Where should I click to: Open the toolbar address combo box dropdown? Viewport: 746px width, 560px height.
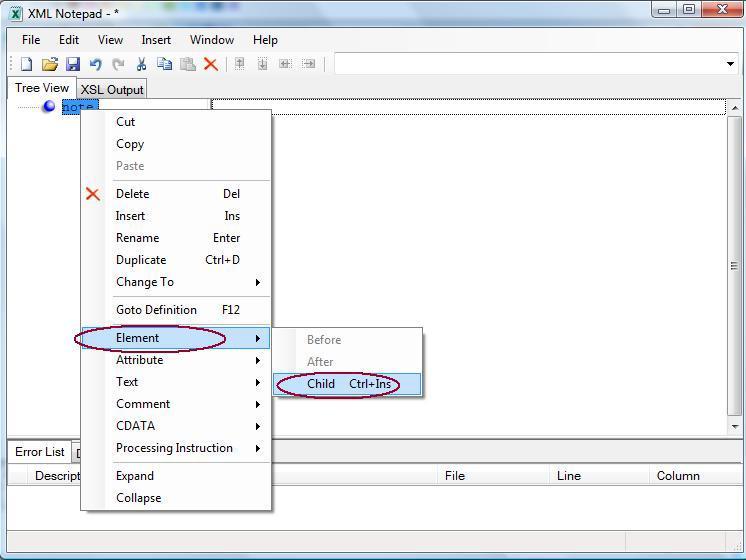click(x=730, y=64)
